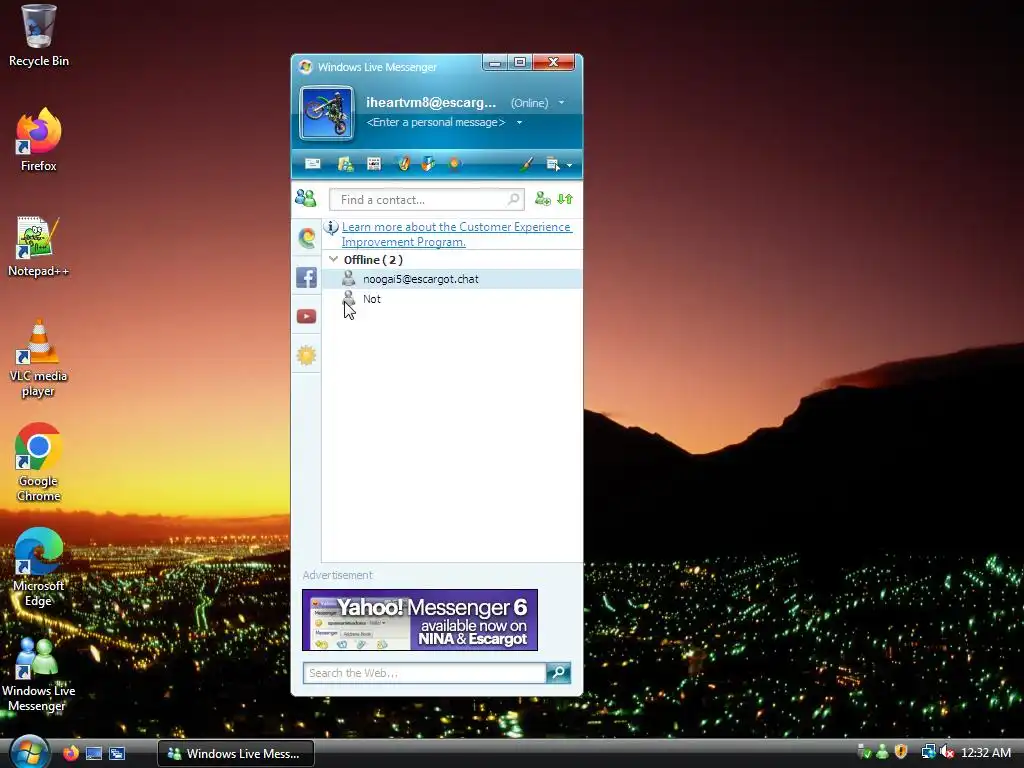1024x768 pixels.
Task: Click the web search magnifier button
Action: pyautogui.click(x=558, y=673)
